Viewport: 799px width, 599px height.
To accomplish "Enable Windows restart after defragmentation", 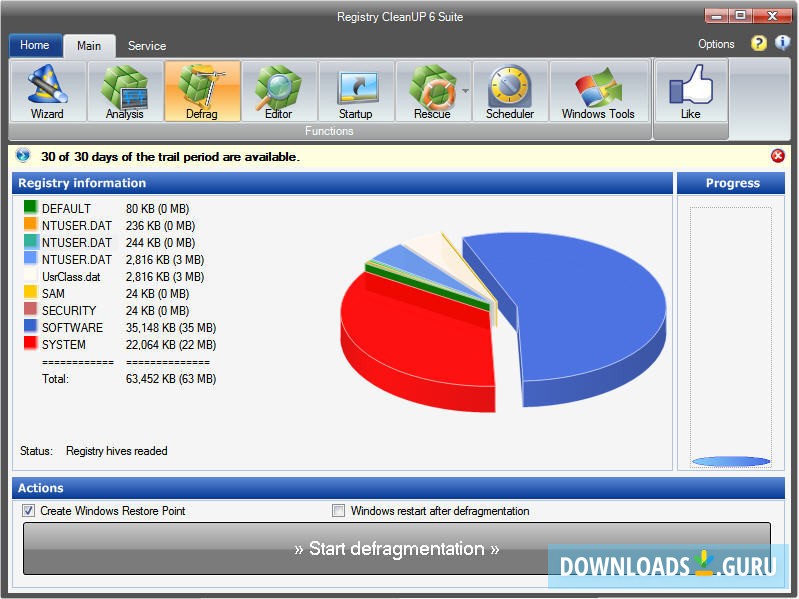I will [x=338, y=510].
